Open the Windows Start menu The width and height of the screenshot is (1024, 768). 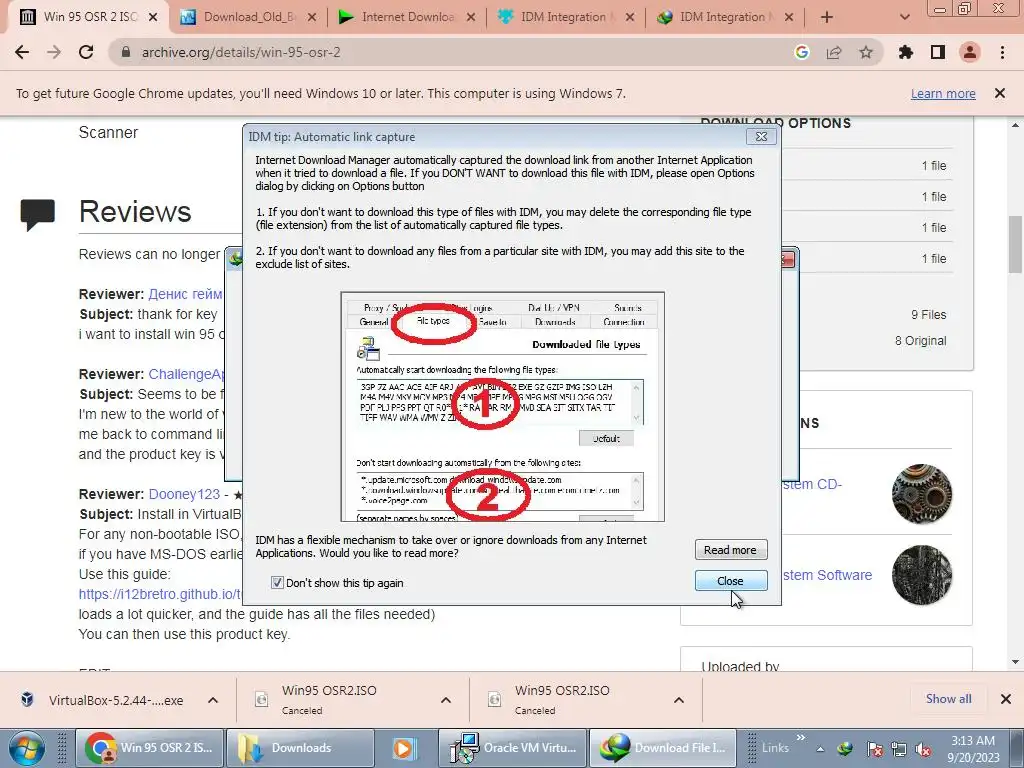[x=26, y=748]
